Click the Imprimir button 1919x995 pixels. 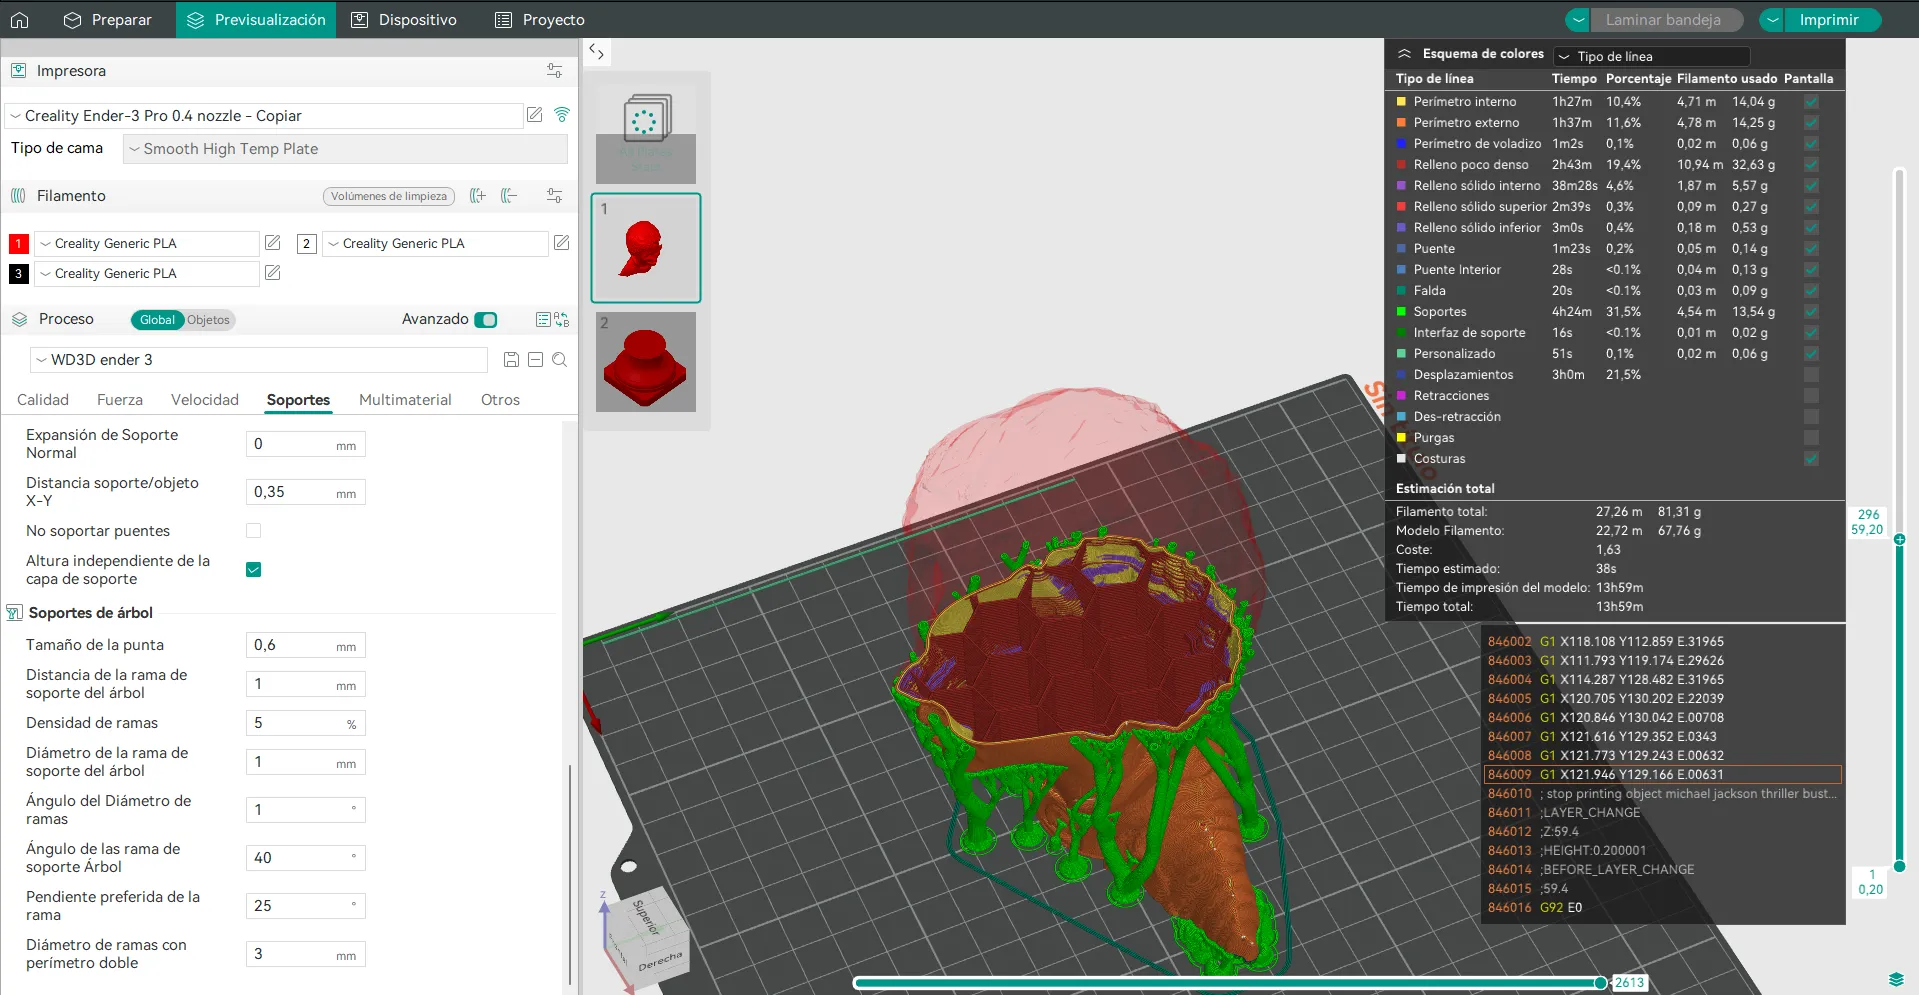(x=1832, y=20)
